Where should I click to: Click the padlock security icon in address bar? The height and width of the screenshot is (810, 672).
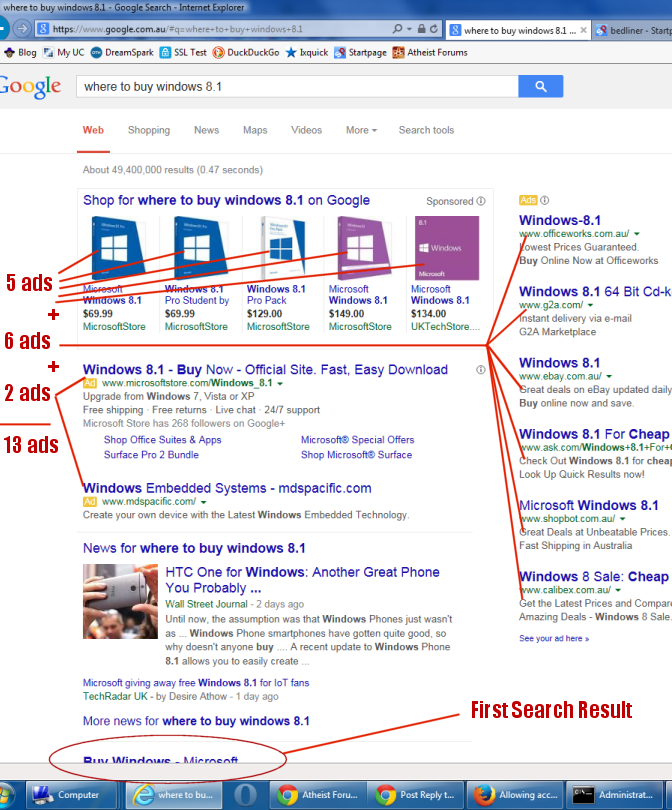pyautogui.click(x=421, y=29)
